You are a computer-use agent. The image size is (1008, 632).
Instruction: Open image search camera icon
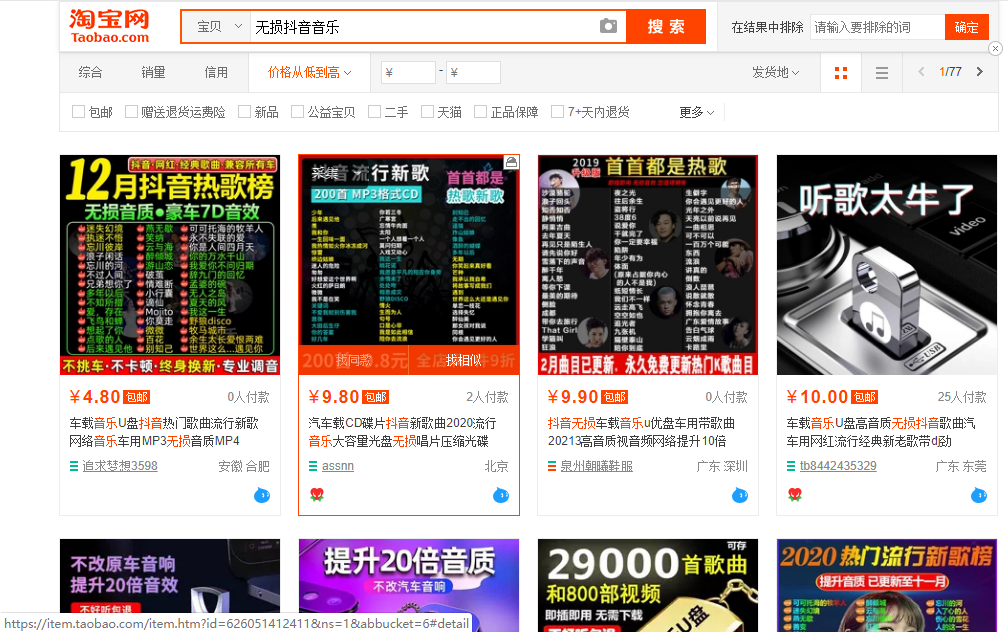[x=608, y=26]
